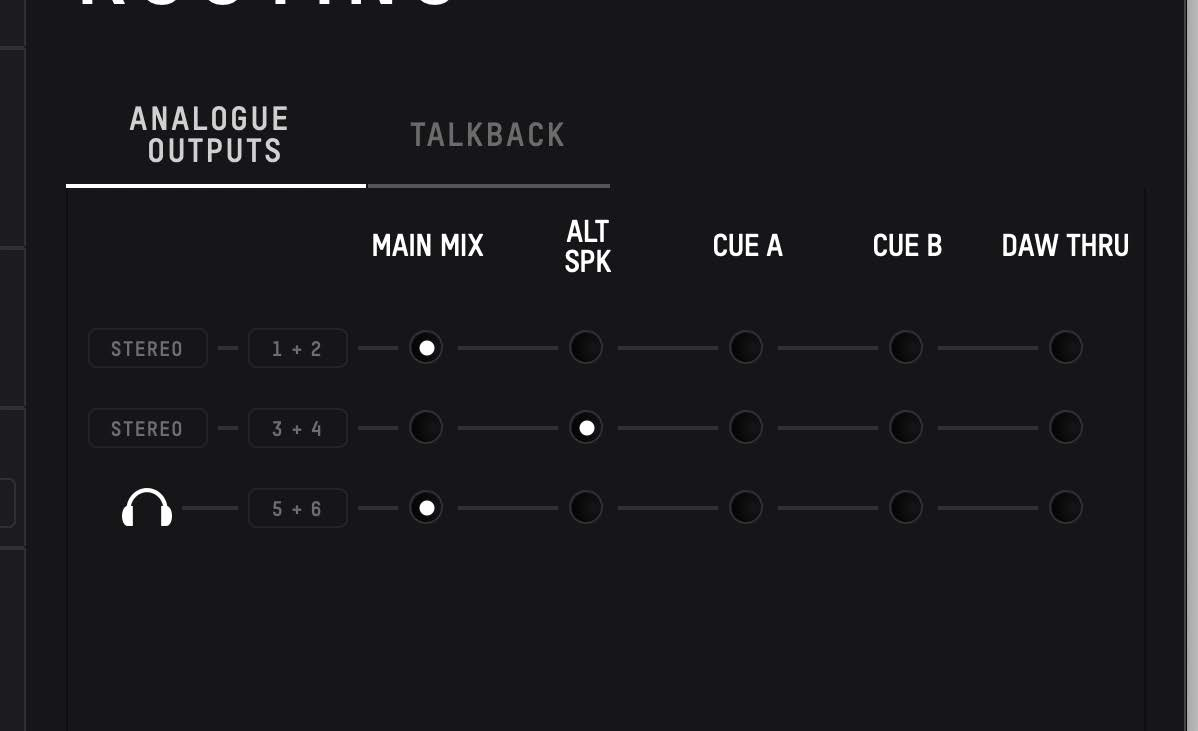This screenshot has width=1198, height=731.
Task: Route outputs 1 + 2 to CUE A
Action: tap(746, 348)
